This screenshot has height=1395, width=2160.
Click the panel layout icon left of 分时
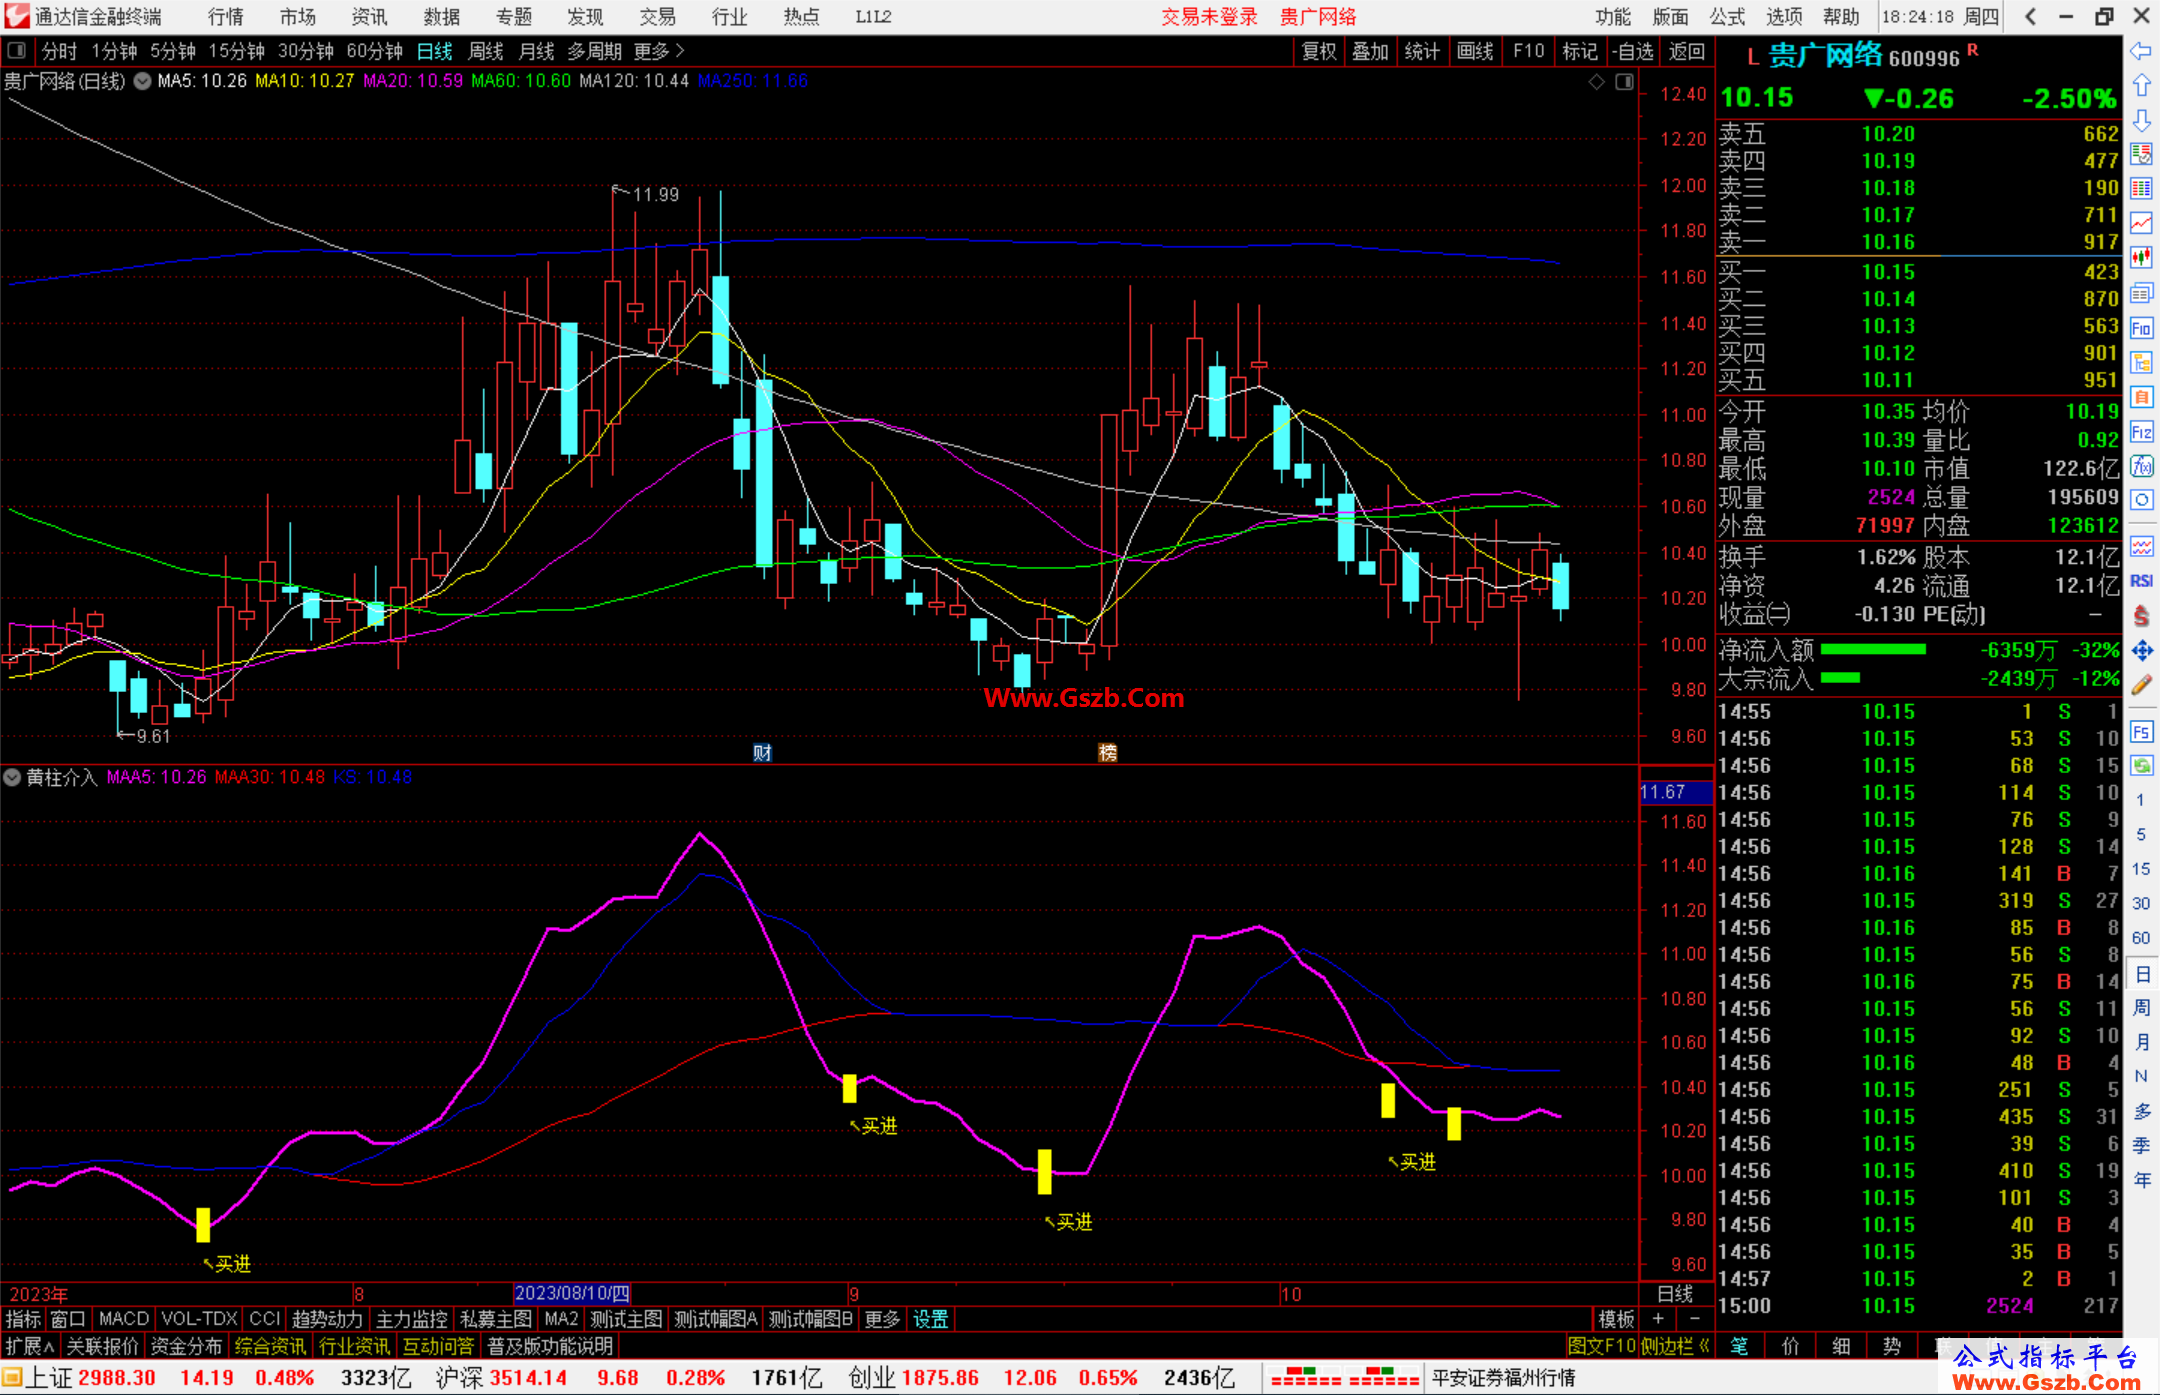17,50
